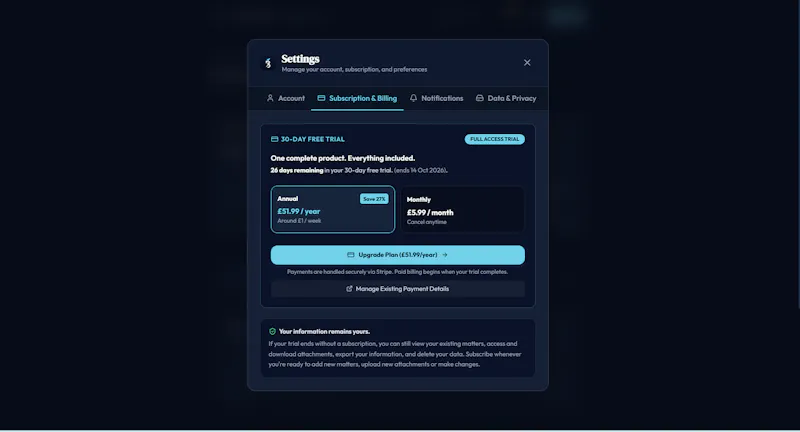Image resolution: width=800 pixels, height=432 pixels.
Task: Click the app logo beside Settings title
Action: 268,63
